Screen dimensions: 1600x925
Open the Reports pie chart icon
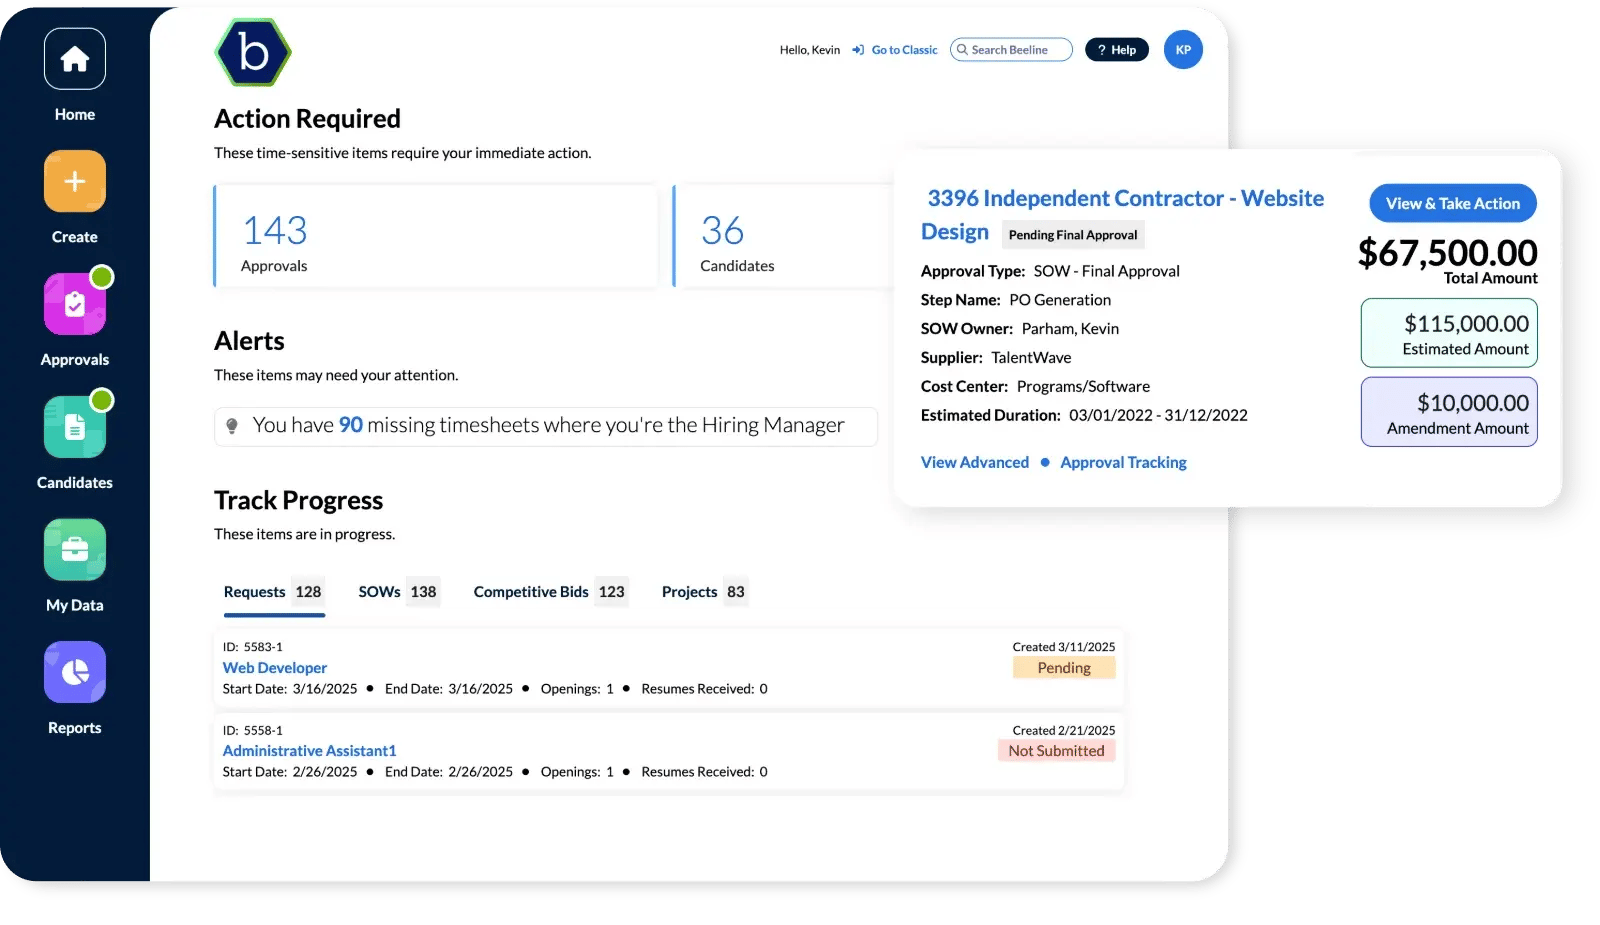pyautogui.click(x=75, y=672)
